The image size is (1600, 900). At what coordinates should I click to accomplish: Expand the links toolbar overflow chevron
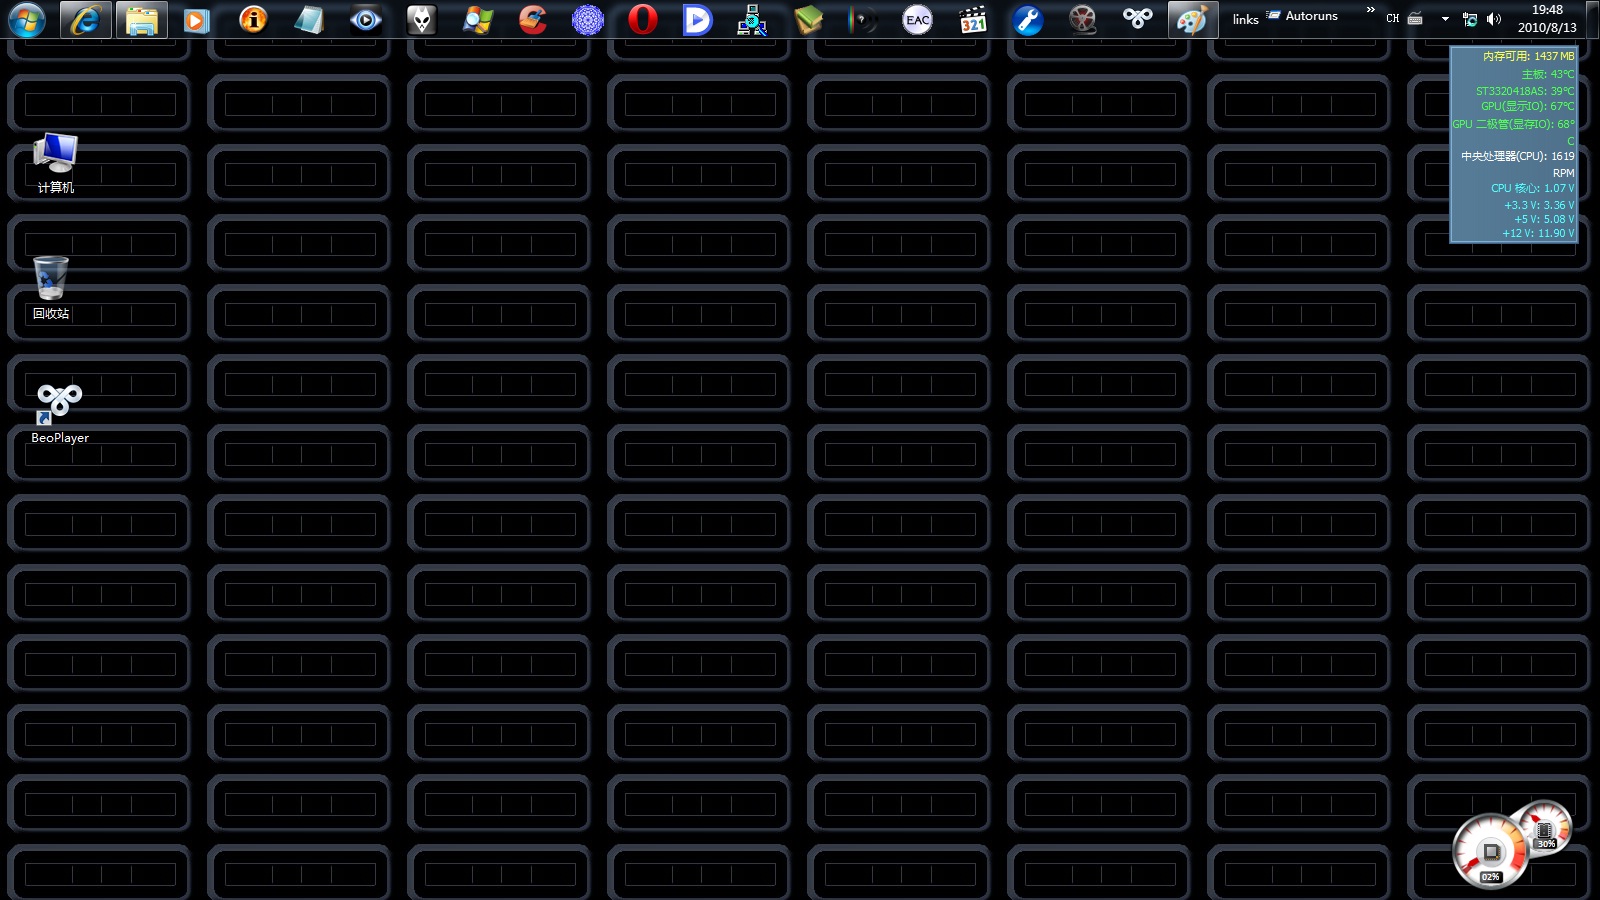click(x=1370, y=10)
